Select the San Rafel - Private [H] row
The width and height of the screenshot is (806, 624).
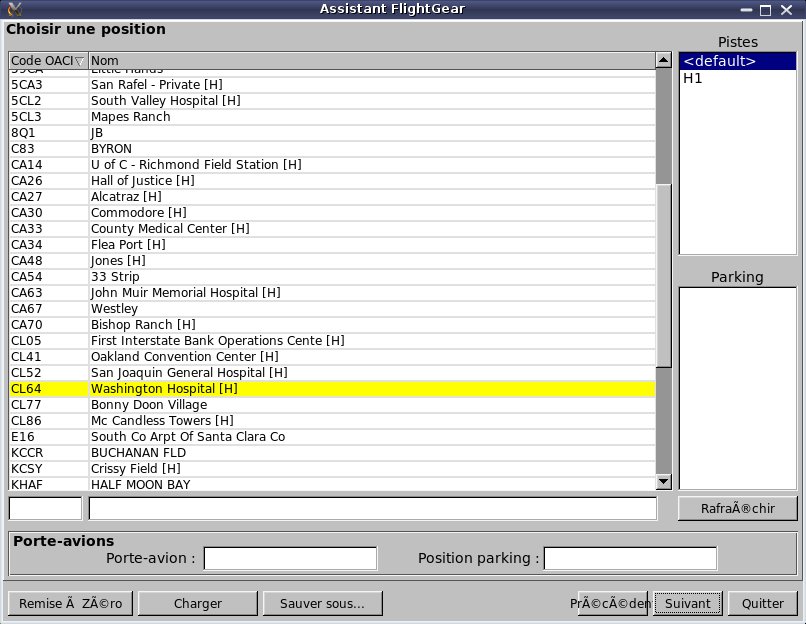click(x=332, y=85)
